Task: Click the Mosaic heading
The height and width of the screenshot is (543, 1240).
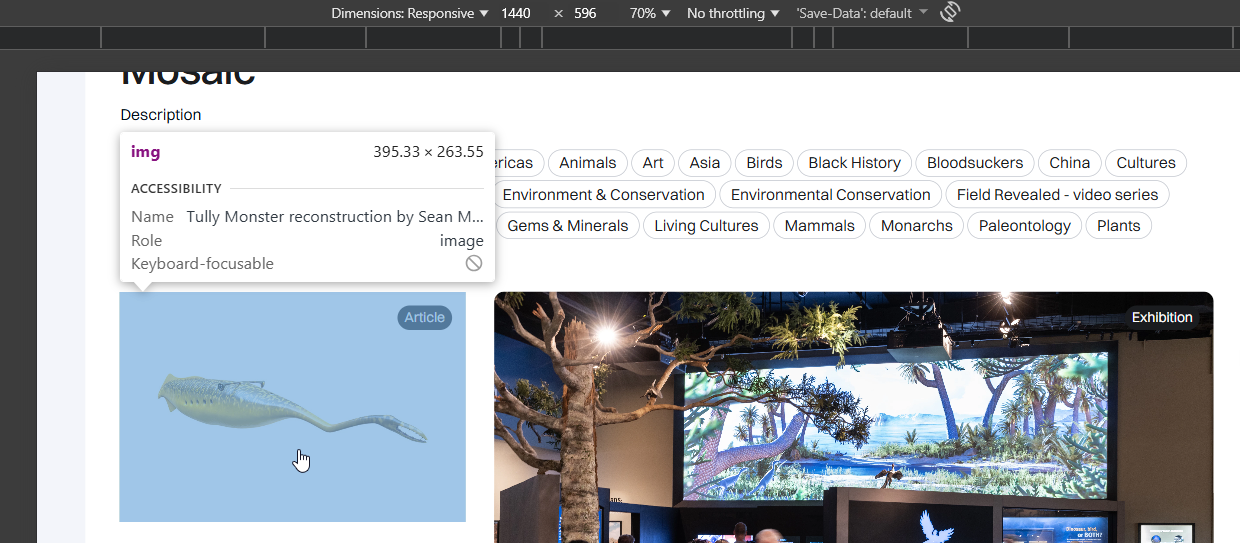Action: [188, 77]
